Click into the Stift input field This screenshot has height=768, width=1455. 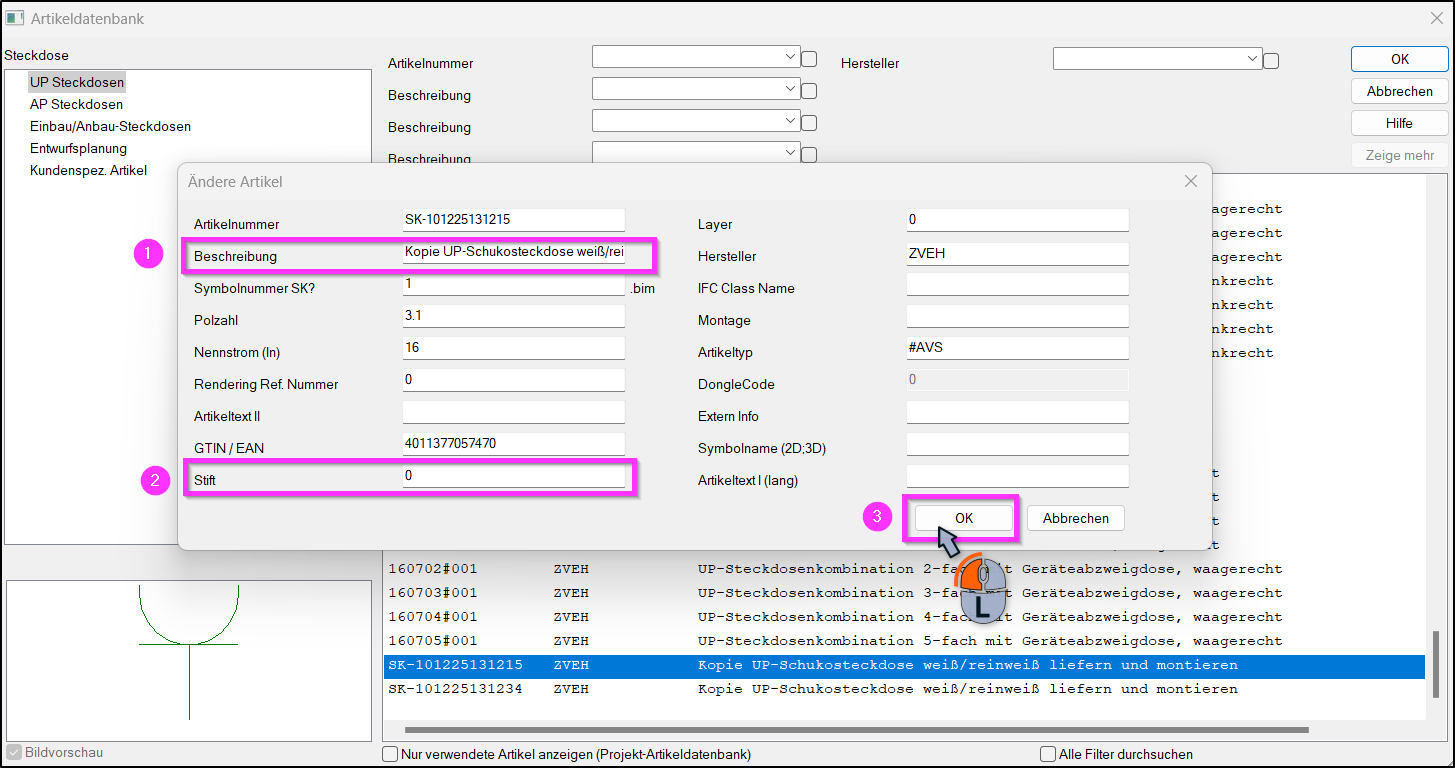(514, 476)
